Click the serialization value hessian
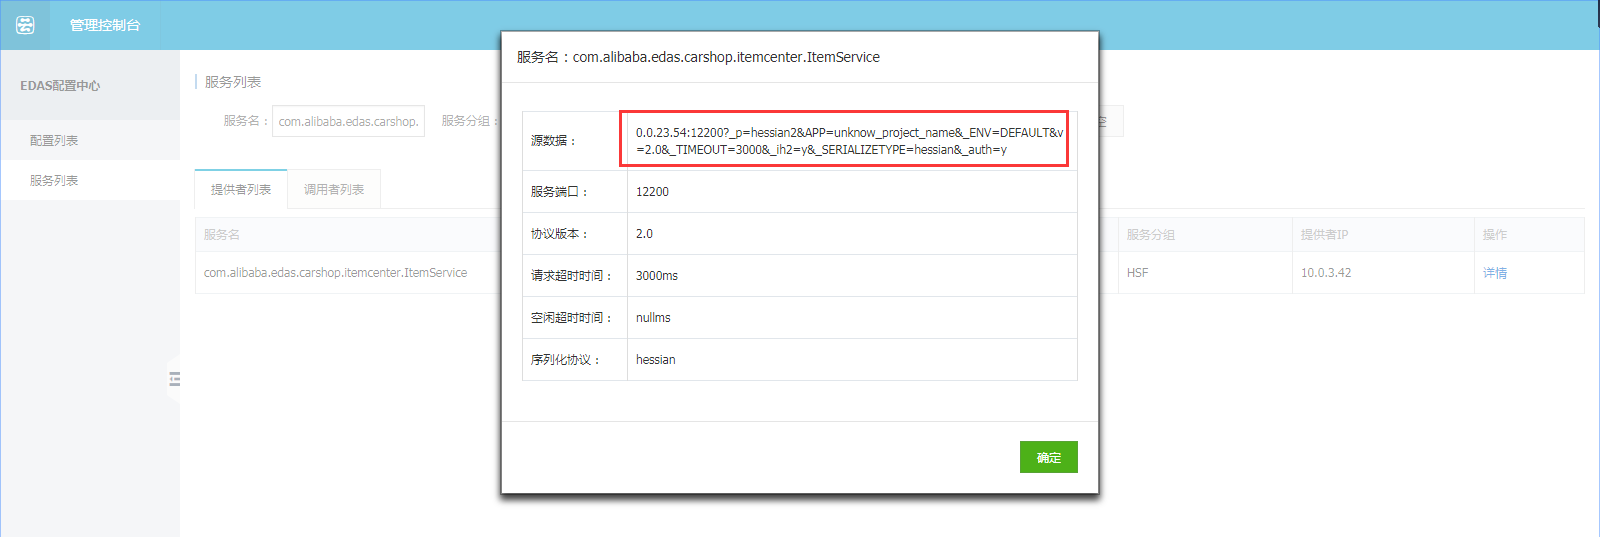 (656, 360)
